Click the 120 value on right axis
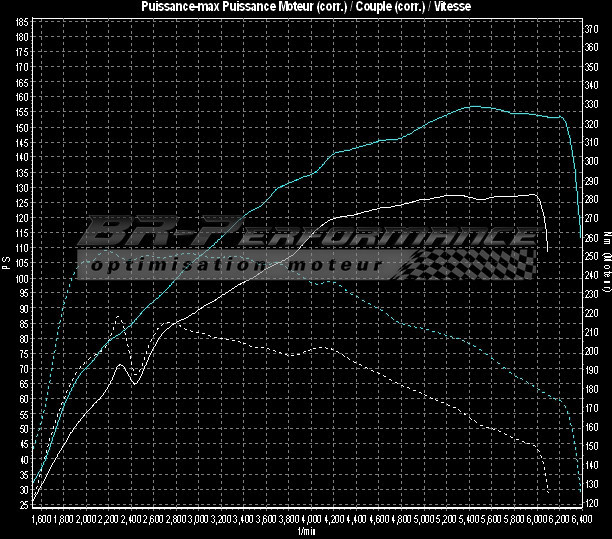Viewport: 612px width, 539px height. (x=590, y=503)
